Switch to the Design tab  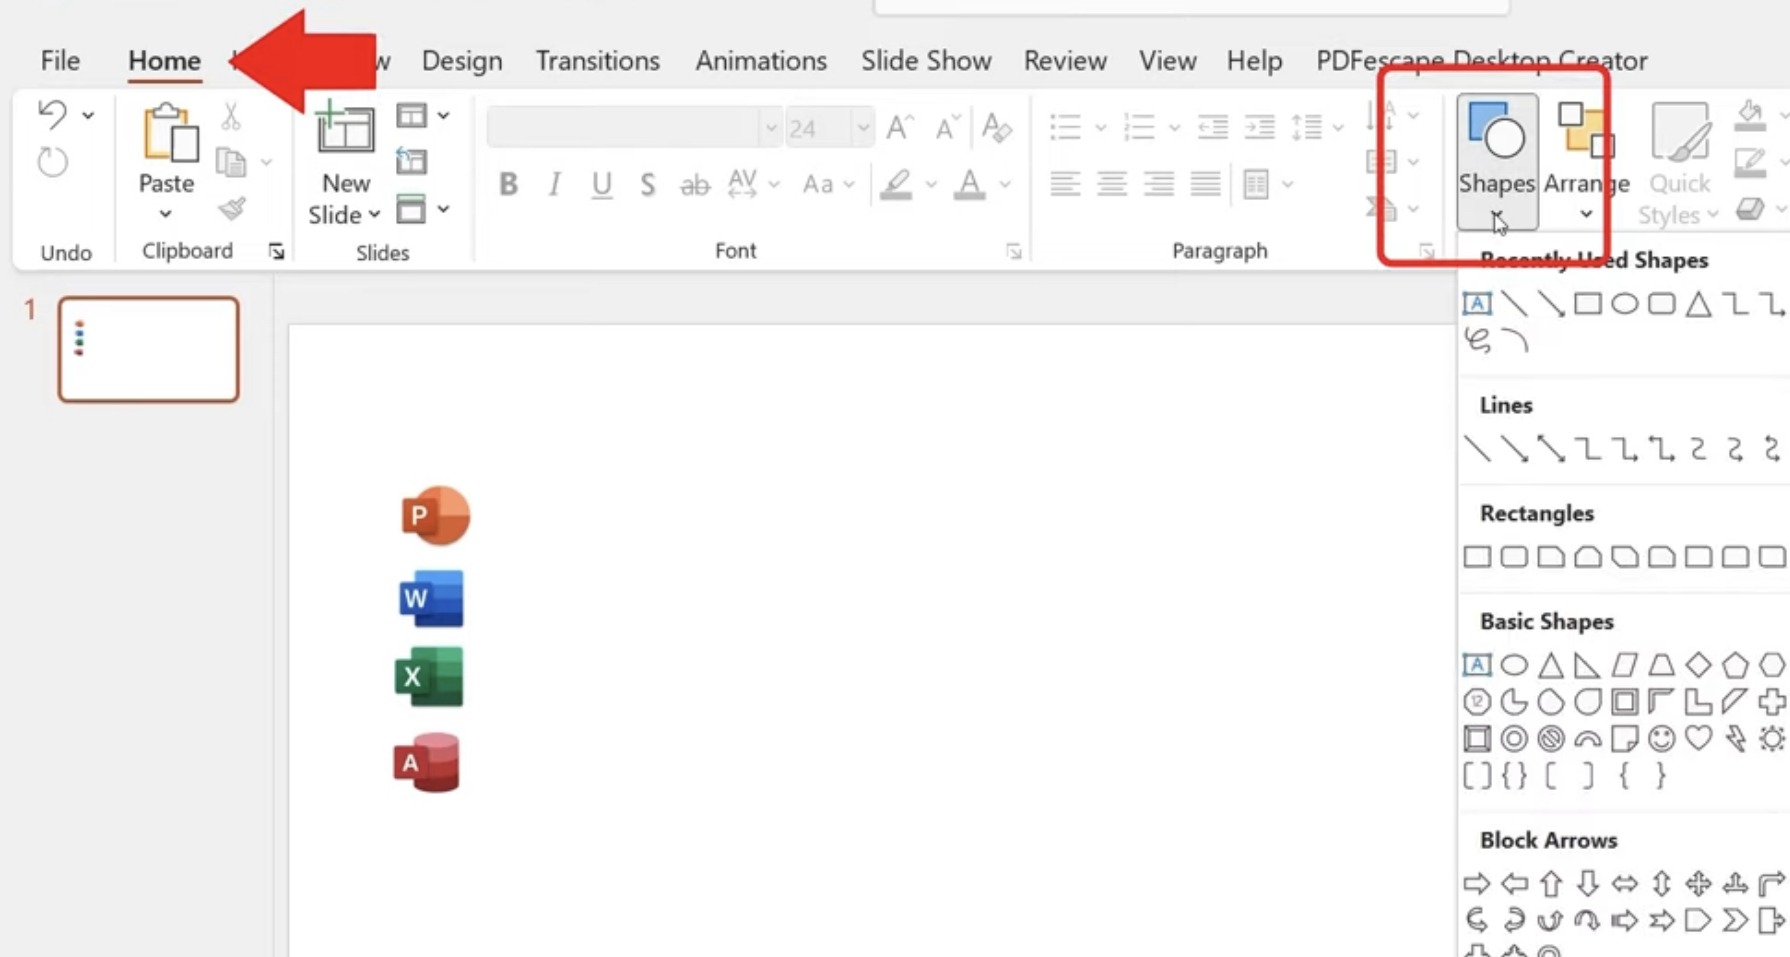[x=462, y=61]
